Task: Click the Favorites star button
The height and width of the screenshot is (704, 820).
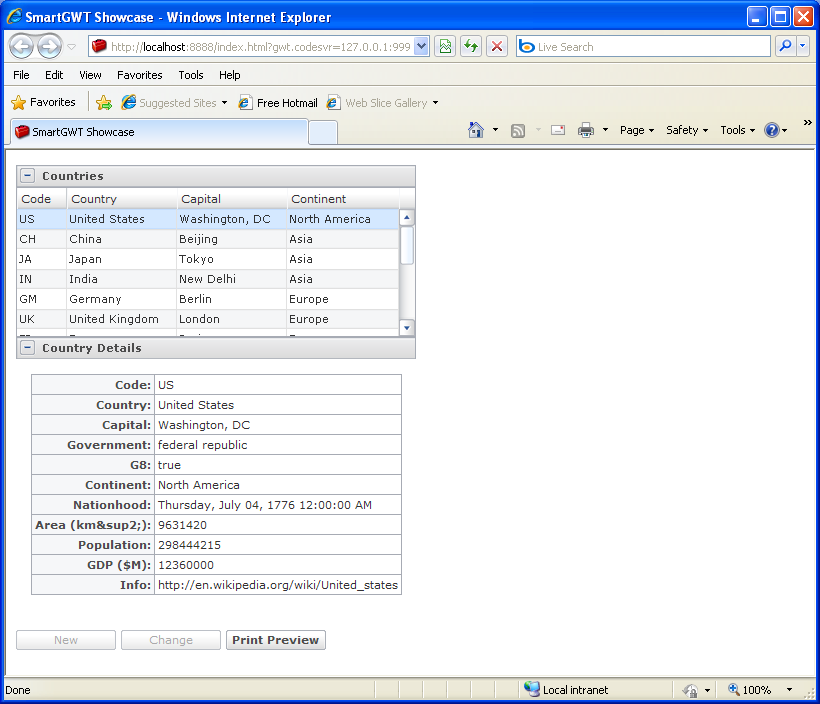Action: (43, 102)
